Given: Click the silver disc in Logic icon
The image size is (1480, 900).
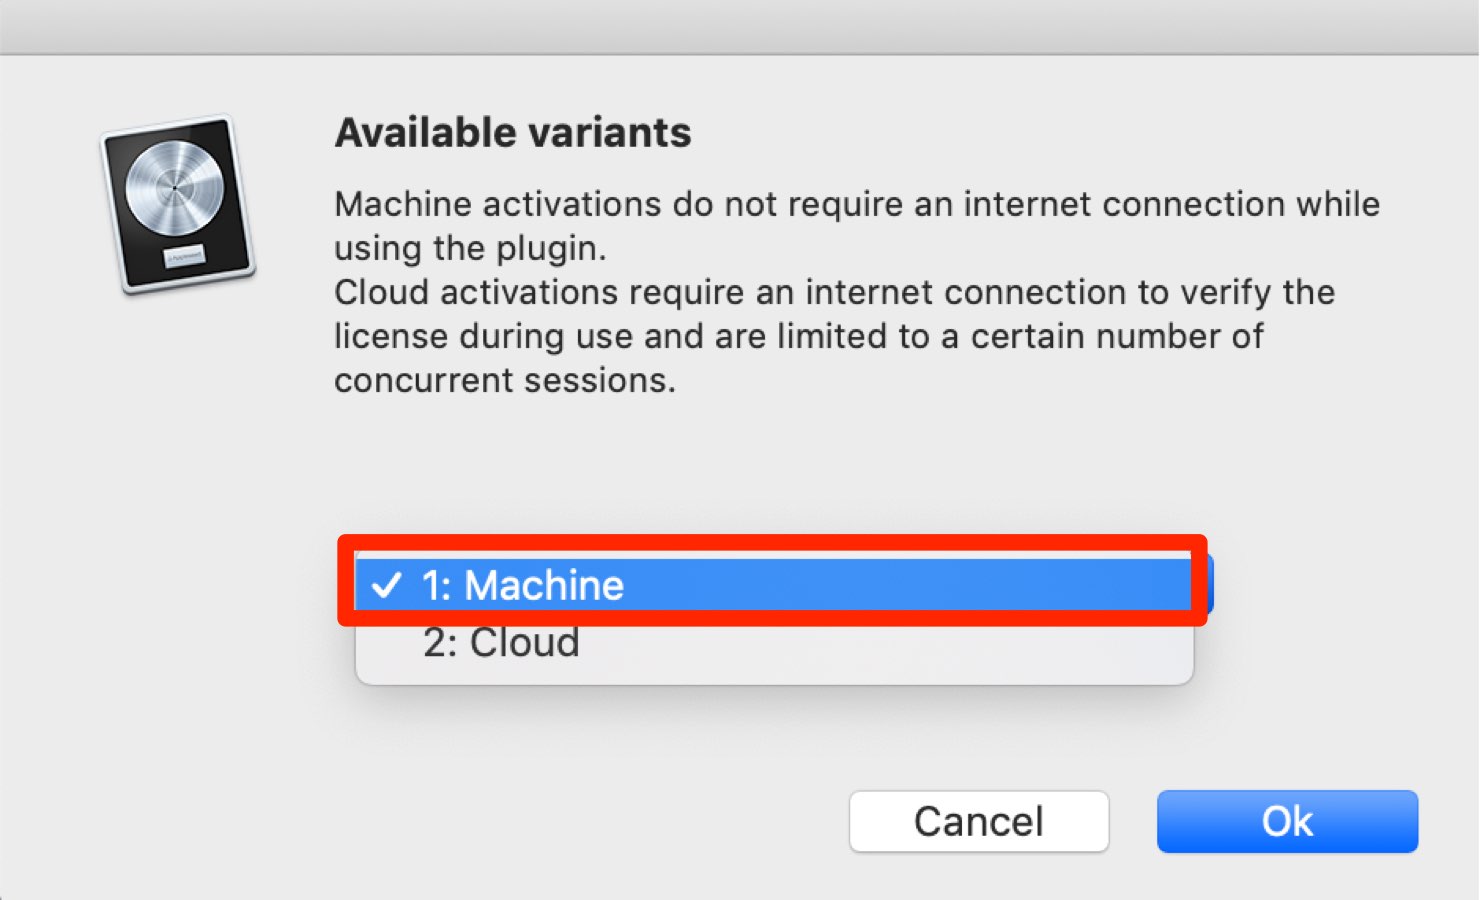Looking at the screenshot, I should [175, 188].
